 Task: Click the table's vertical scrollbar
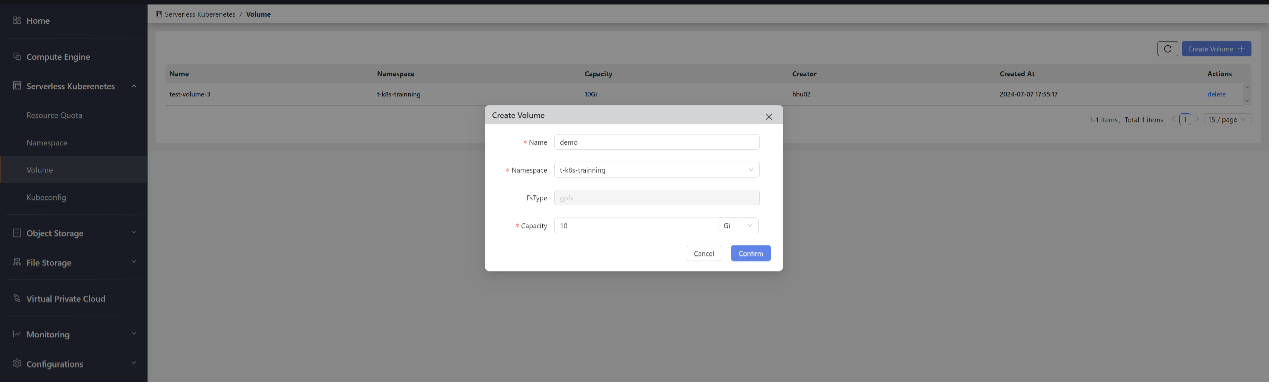[1246, 93]
